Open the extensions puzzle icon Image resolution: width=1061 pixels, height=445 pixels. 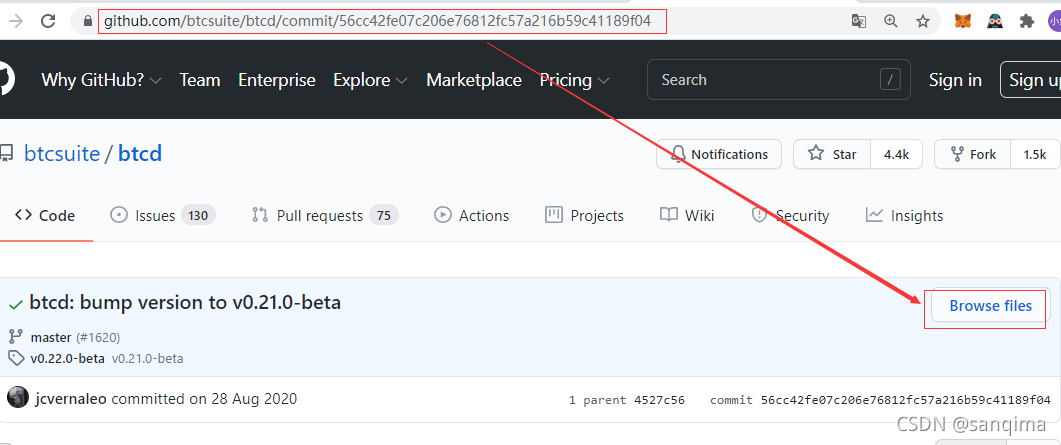pos(1026,21)
